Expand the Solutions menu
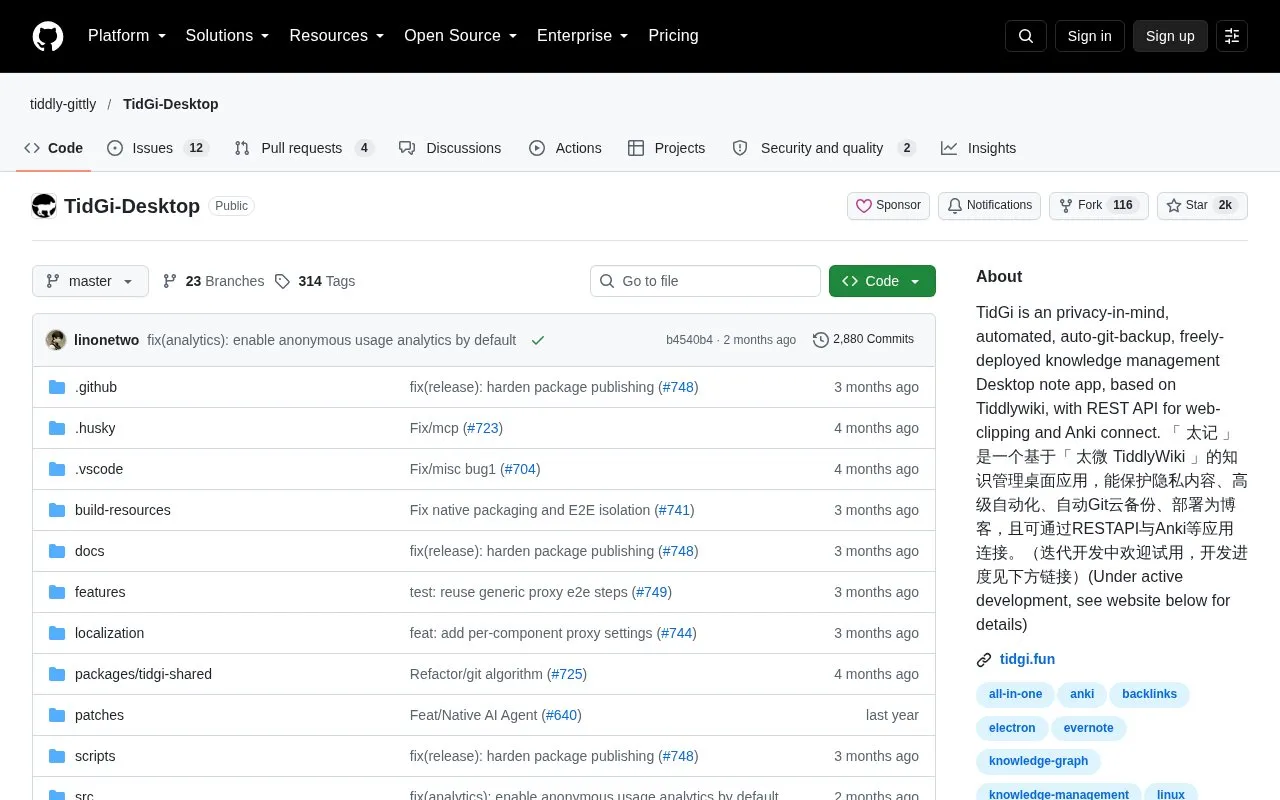This screenshot has height=800, width=1280. click(228, 36)
